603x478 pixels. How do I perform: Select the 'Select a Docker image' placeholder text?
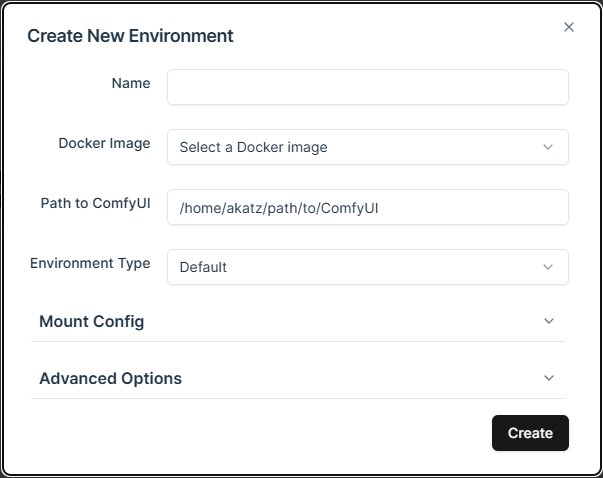253,147
